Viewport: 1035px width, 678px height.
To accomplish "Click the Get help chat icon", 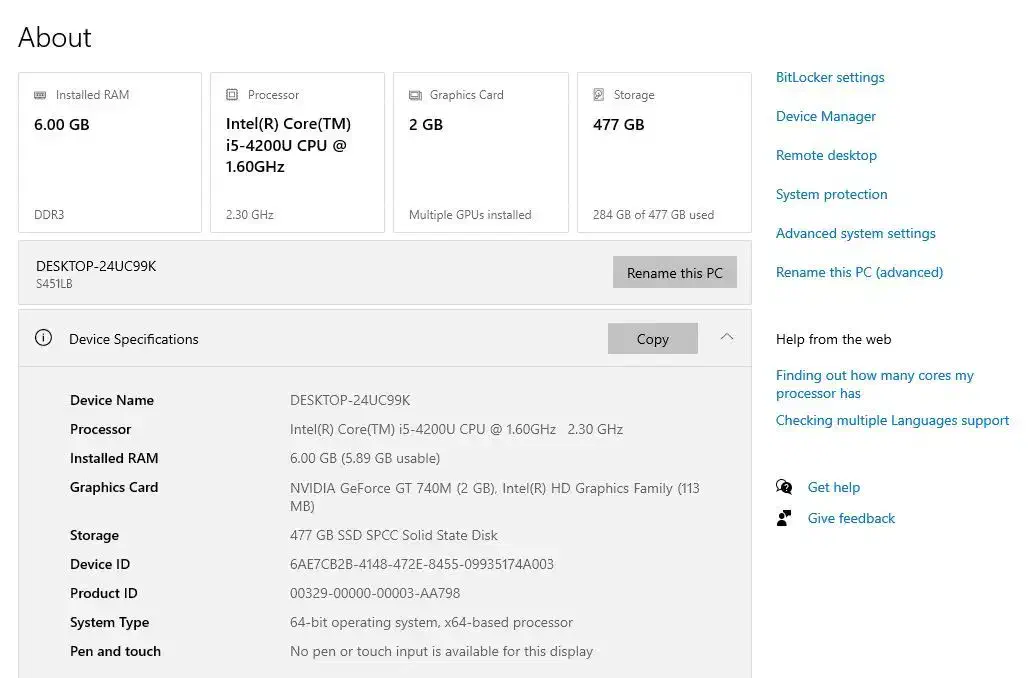I will click(x=784, y=487).
